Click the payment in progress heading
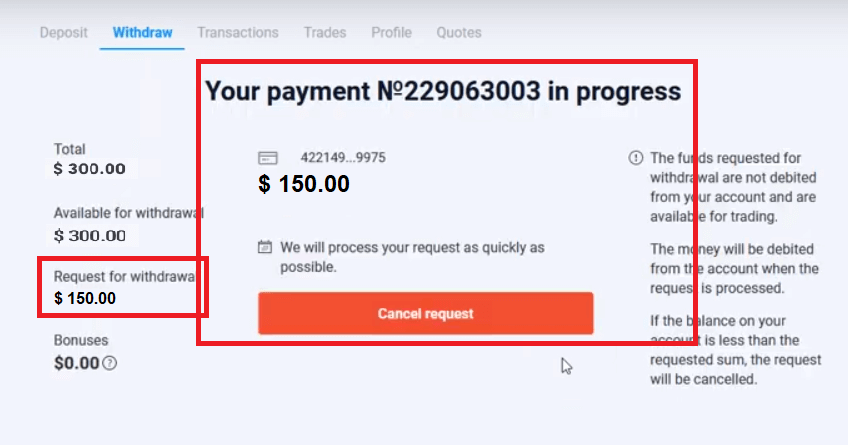The width and height of the screenshot is (848, 445). pos(443,92)
